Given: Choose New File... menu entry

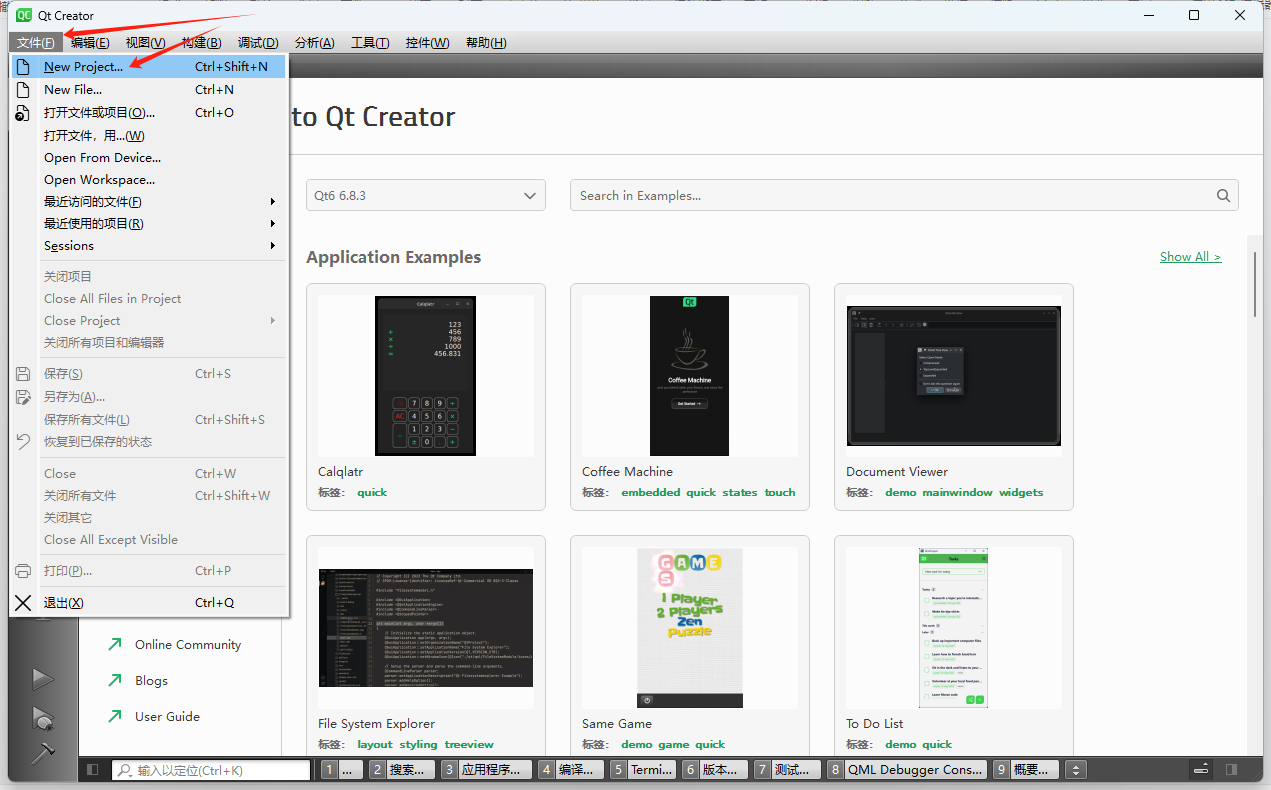Looking at the screenshot, I should (x=148, y=89).
